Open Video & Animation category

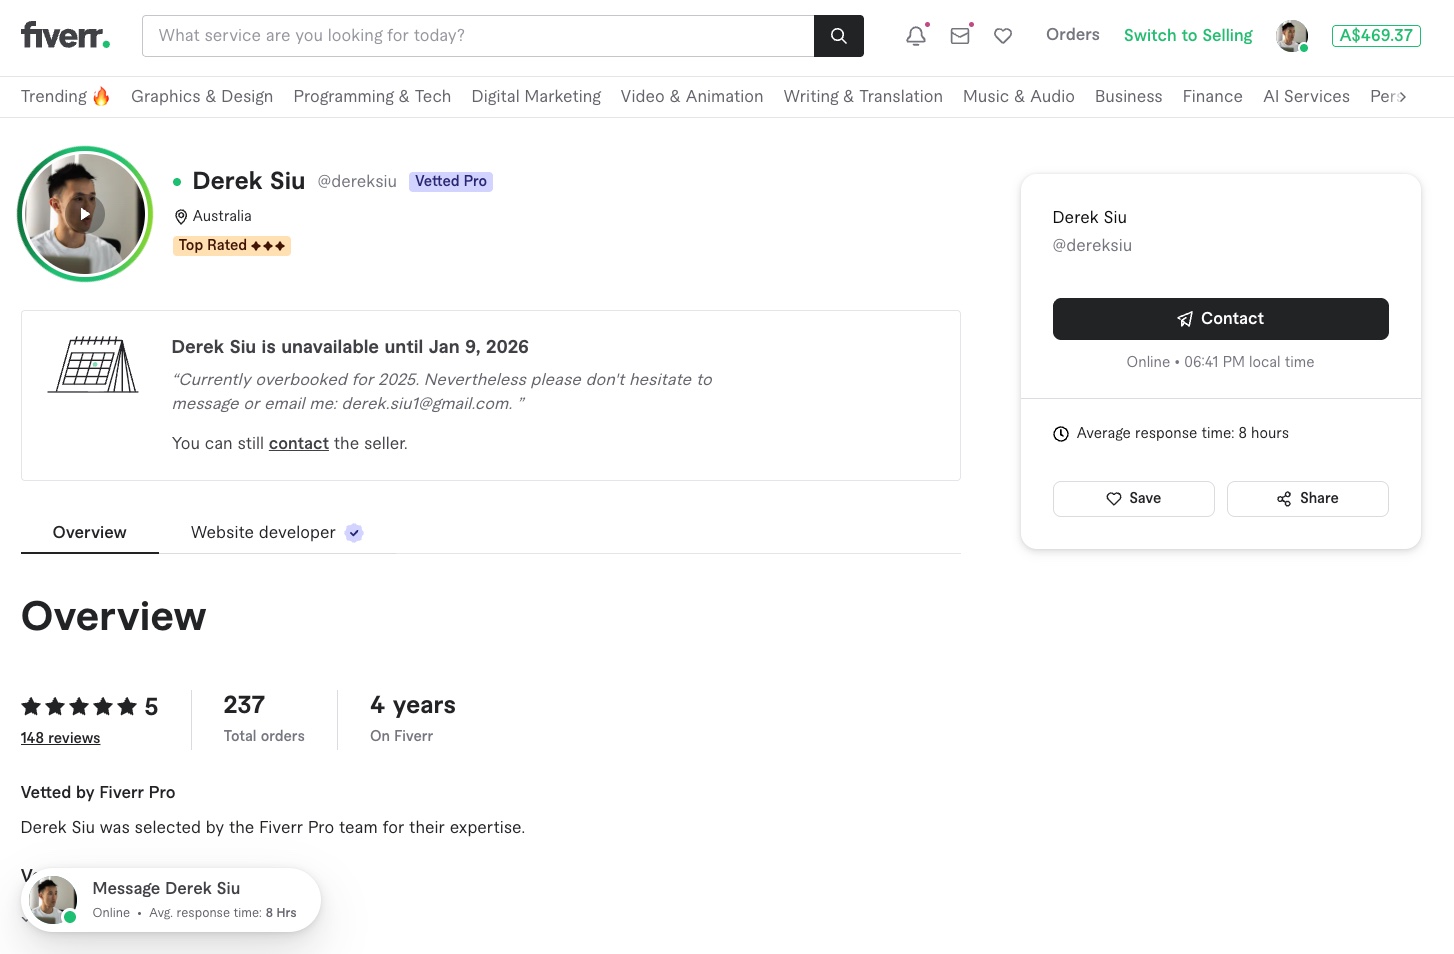692,96
